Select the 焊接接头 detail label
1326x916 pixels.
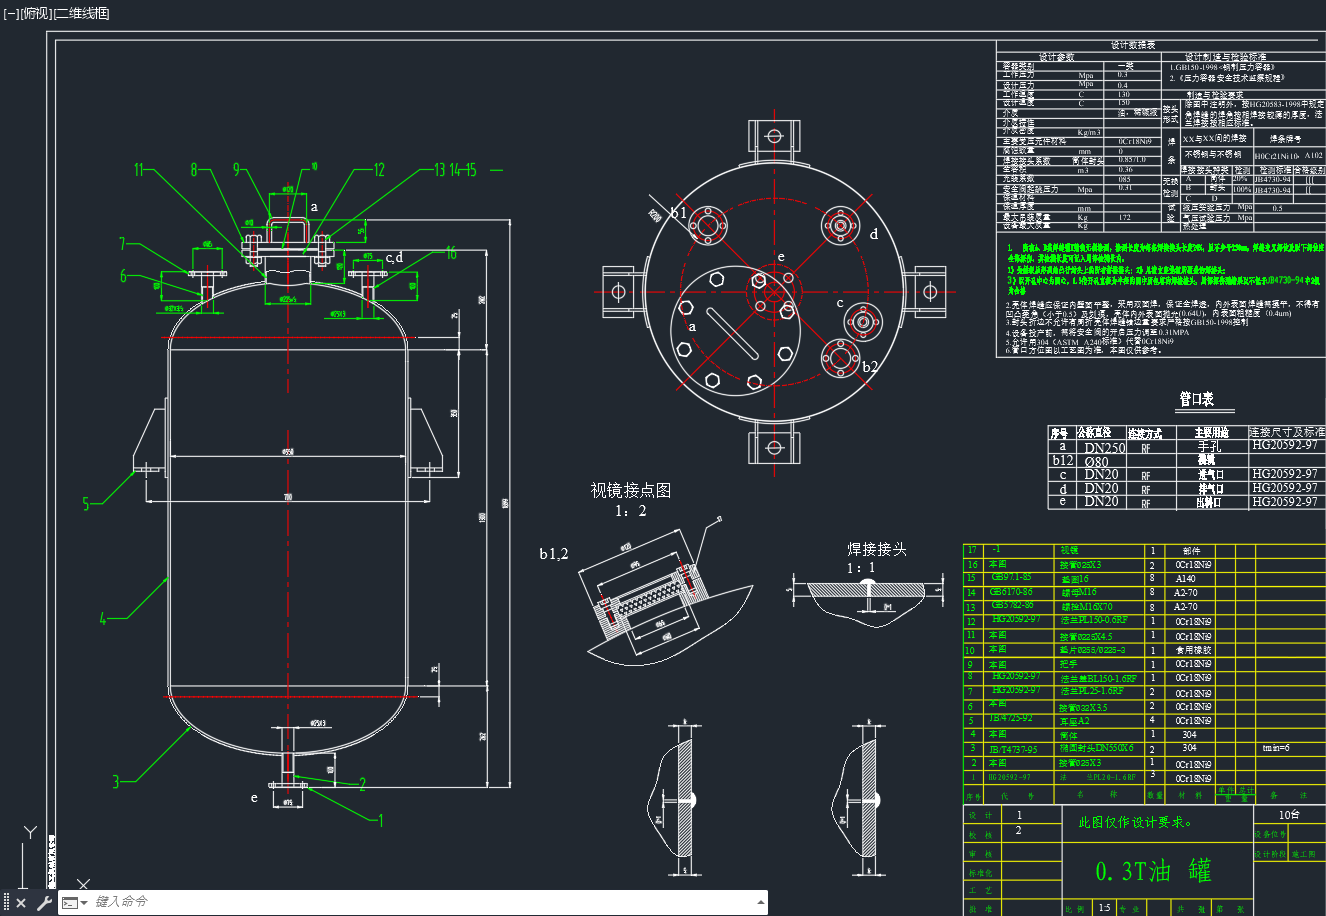click(877, 549)
